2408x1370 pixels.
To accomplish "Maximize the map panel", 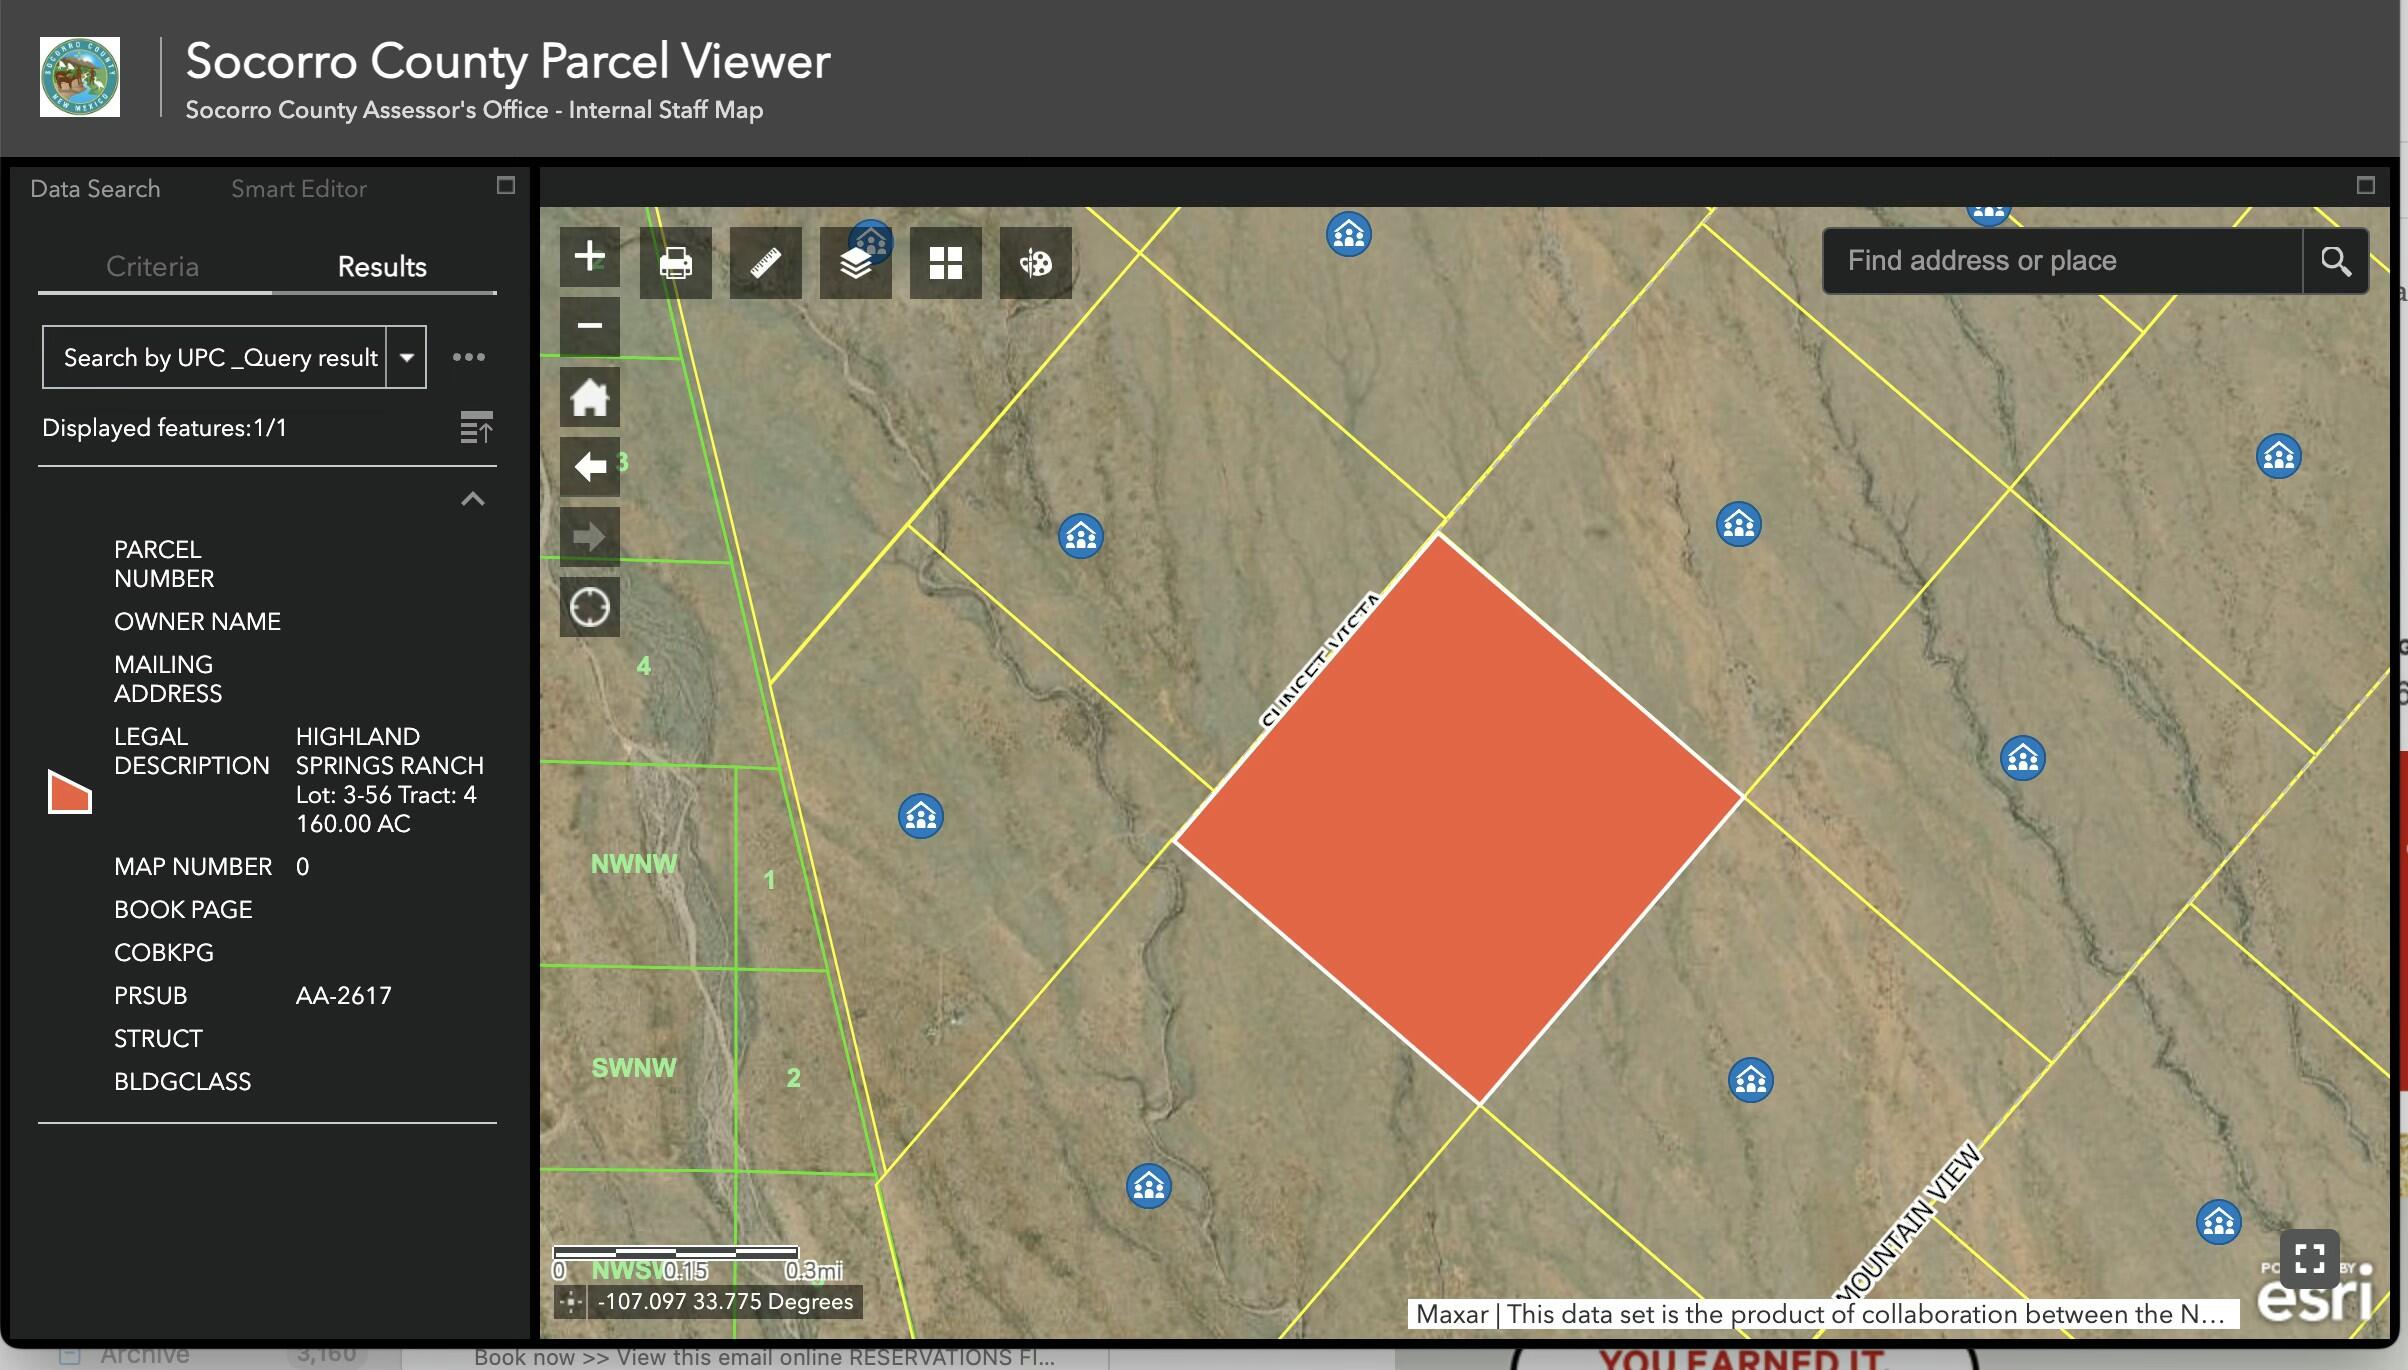I will click(2366, 186).
